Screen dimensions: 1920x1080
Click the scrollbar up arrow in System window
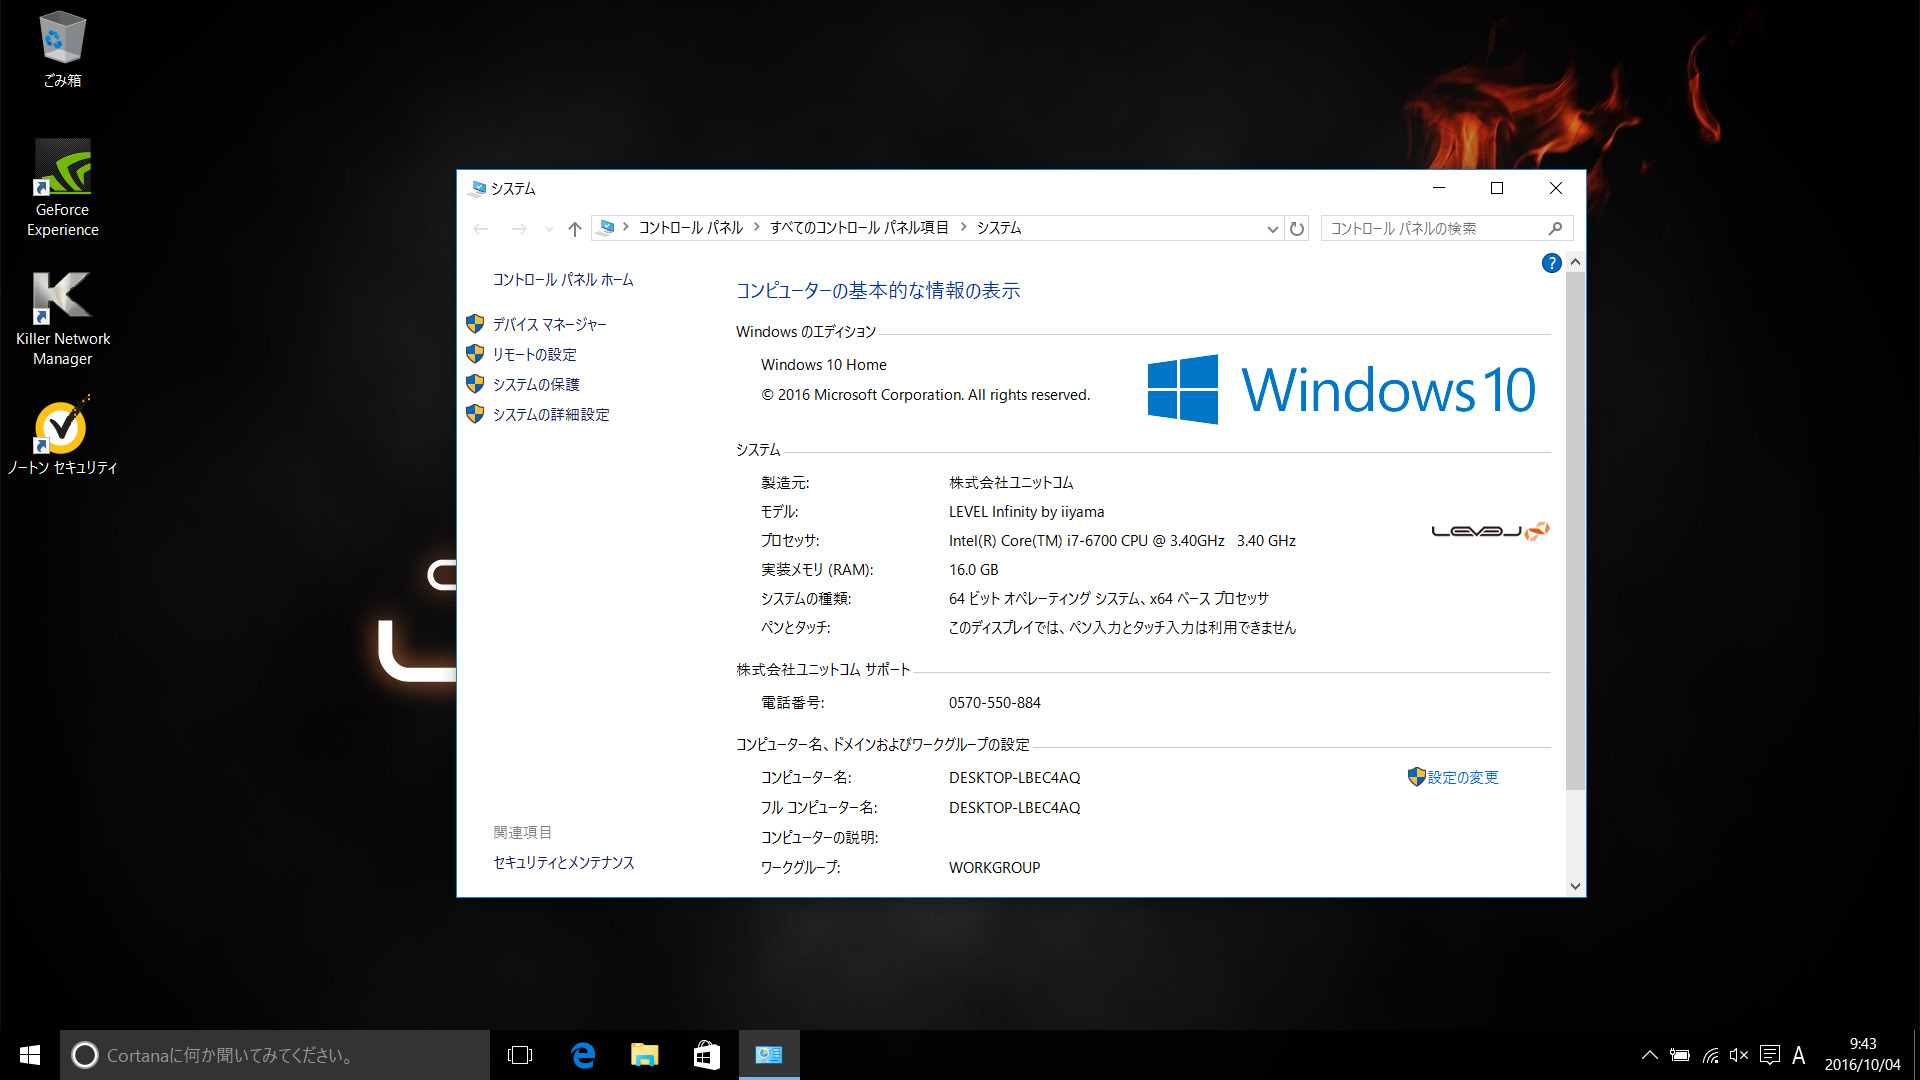[x=1575, y=262]
